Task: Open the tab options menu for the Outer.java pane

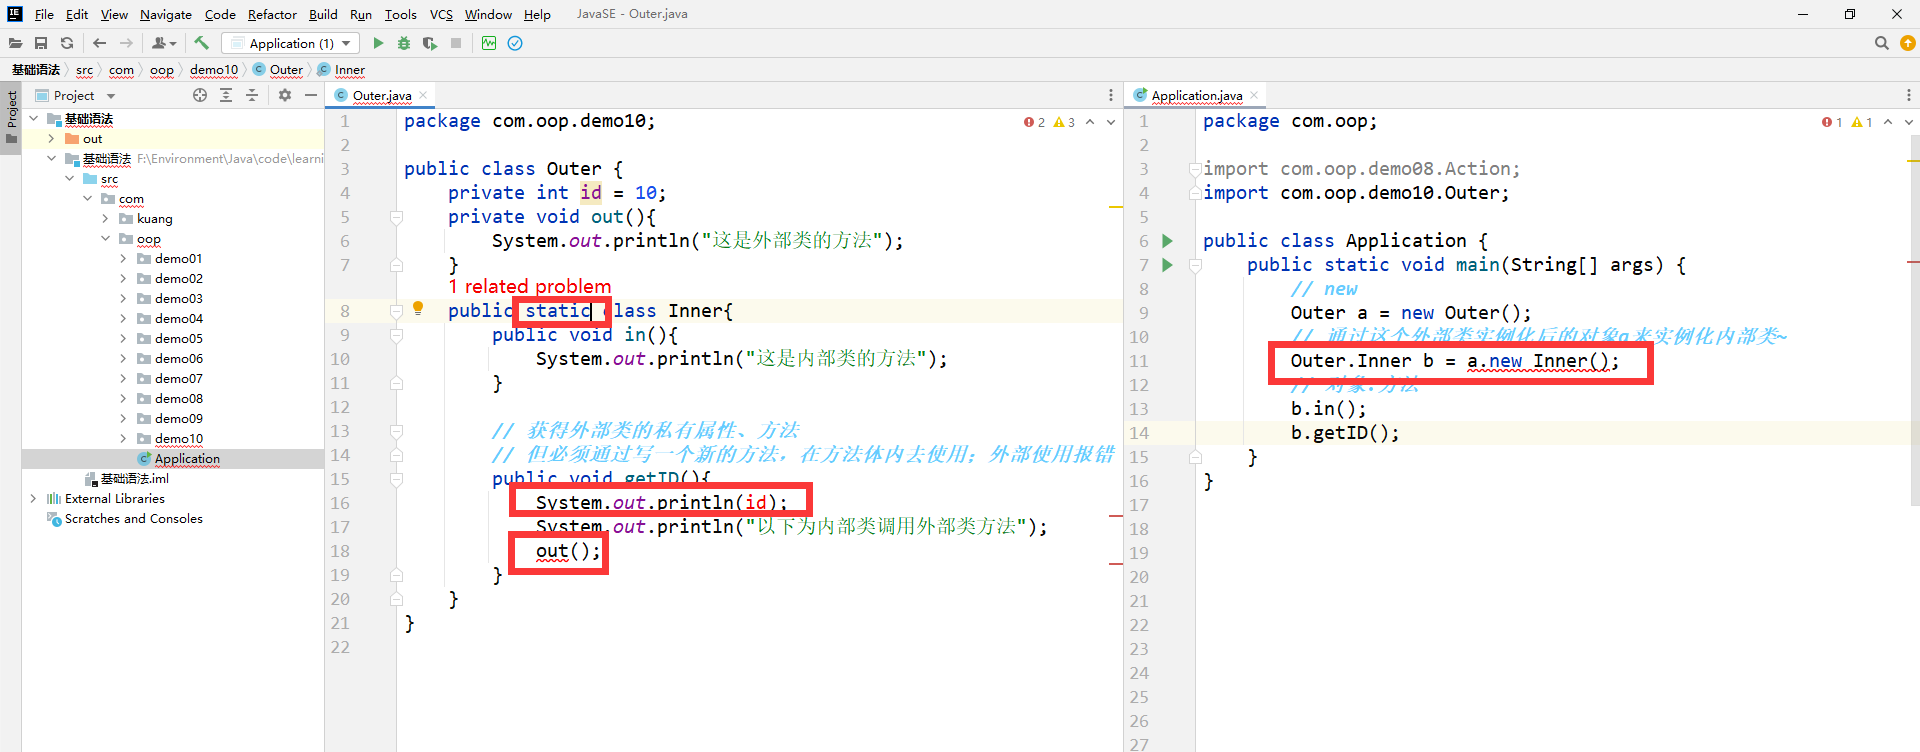Action: (x=1111, y=95)
